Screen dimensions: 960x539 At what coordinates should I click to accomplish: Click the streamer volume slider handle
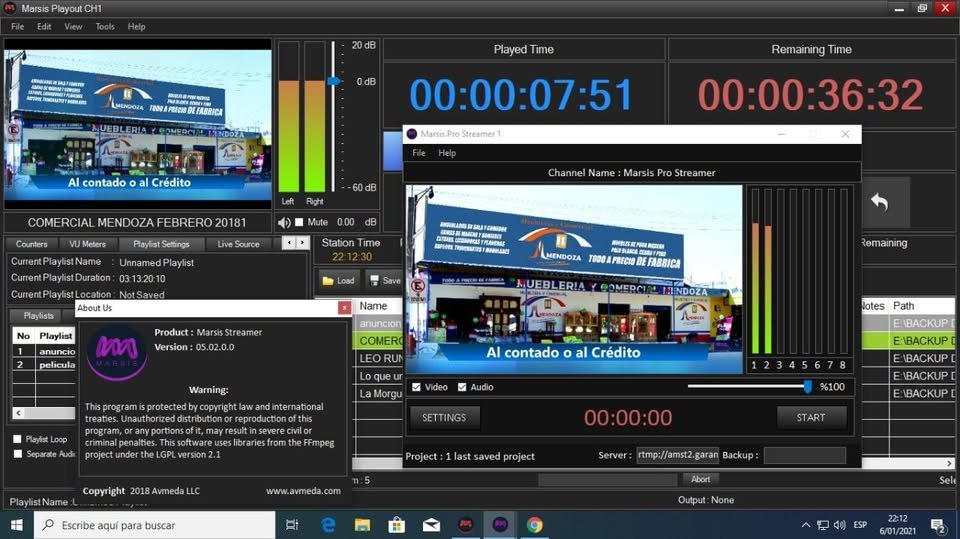807,387
